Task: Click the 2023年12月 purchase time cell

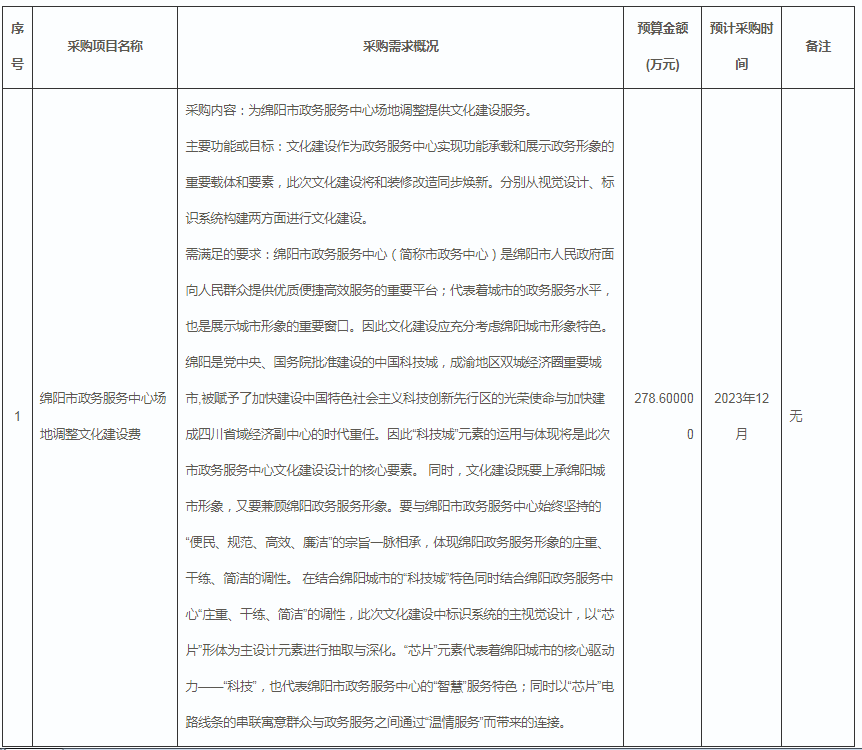Action: tap(741, 416)
